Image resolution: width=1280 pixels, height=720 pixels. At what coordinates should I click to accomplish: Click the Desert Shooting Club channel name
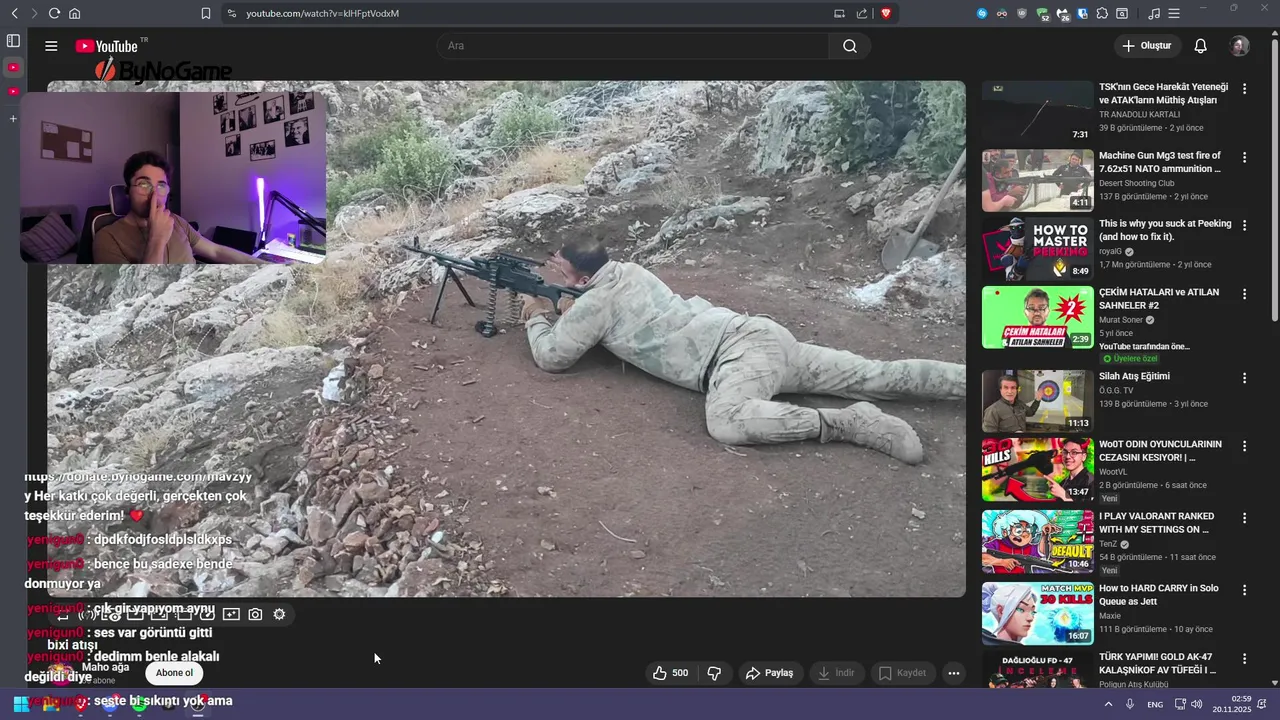click(x=1137, y=183)
